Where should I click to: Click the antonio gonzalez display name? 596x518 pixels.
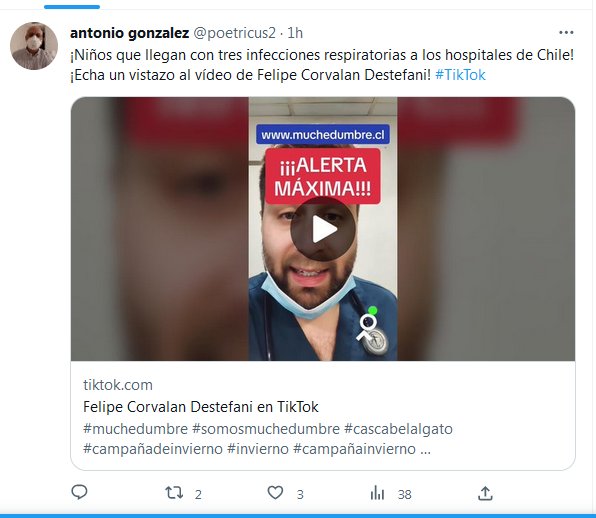click(130, 33)
